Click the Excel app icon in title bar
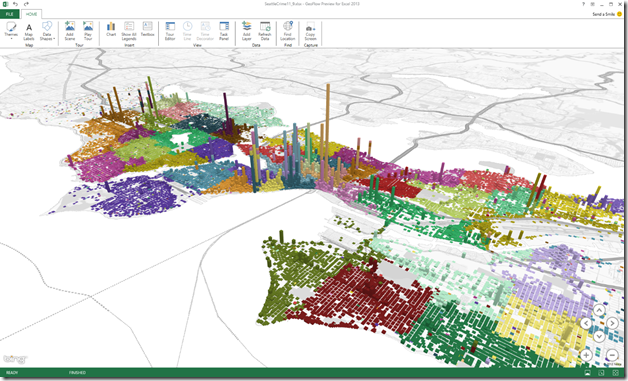628x381 pixels. pyautogui.click(x=4, y=4)
